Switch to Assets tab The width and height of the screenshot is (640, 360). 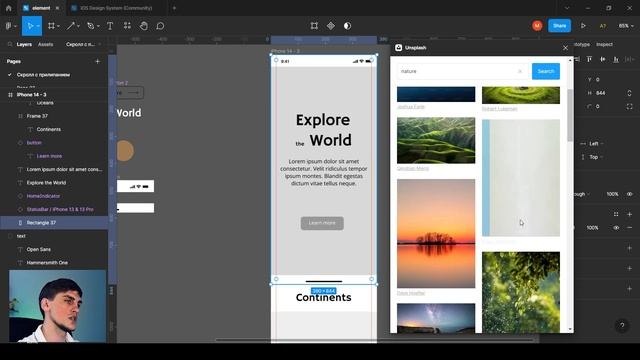point(45,44)
